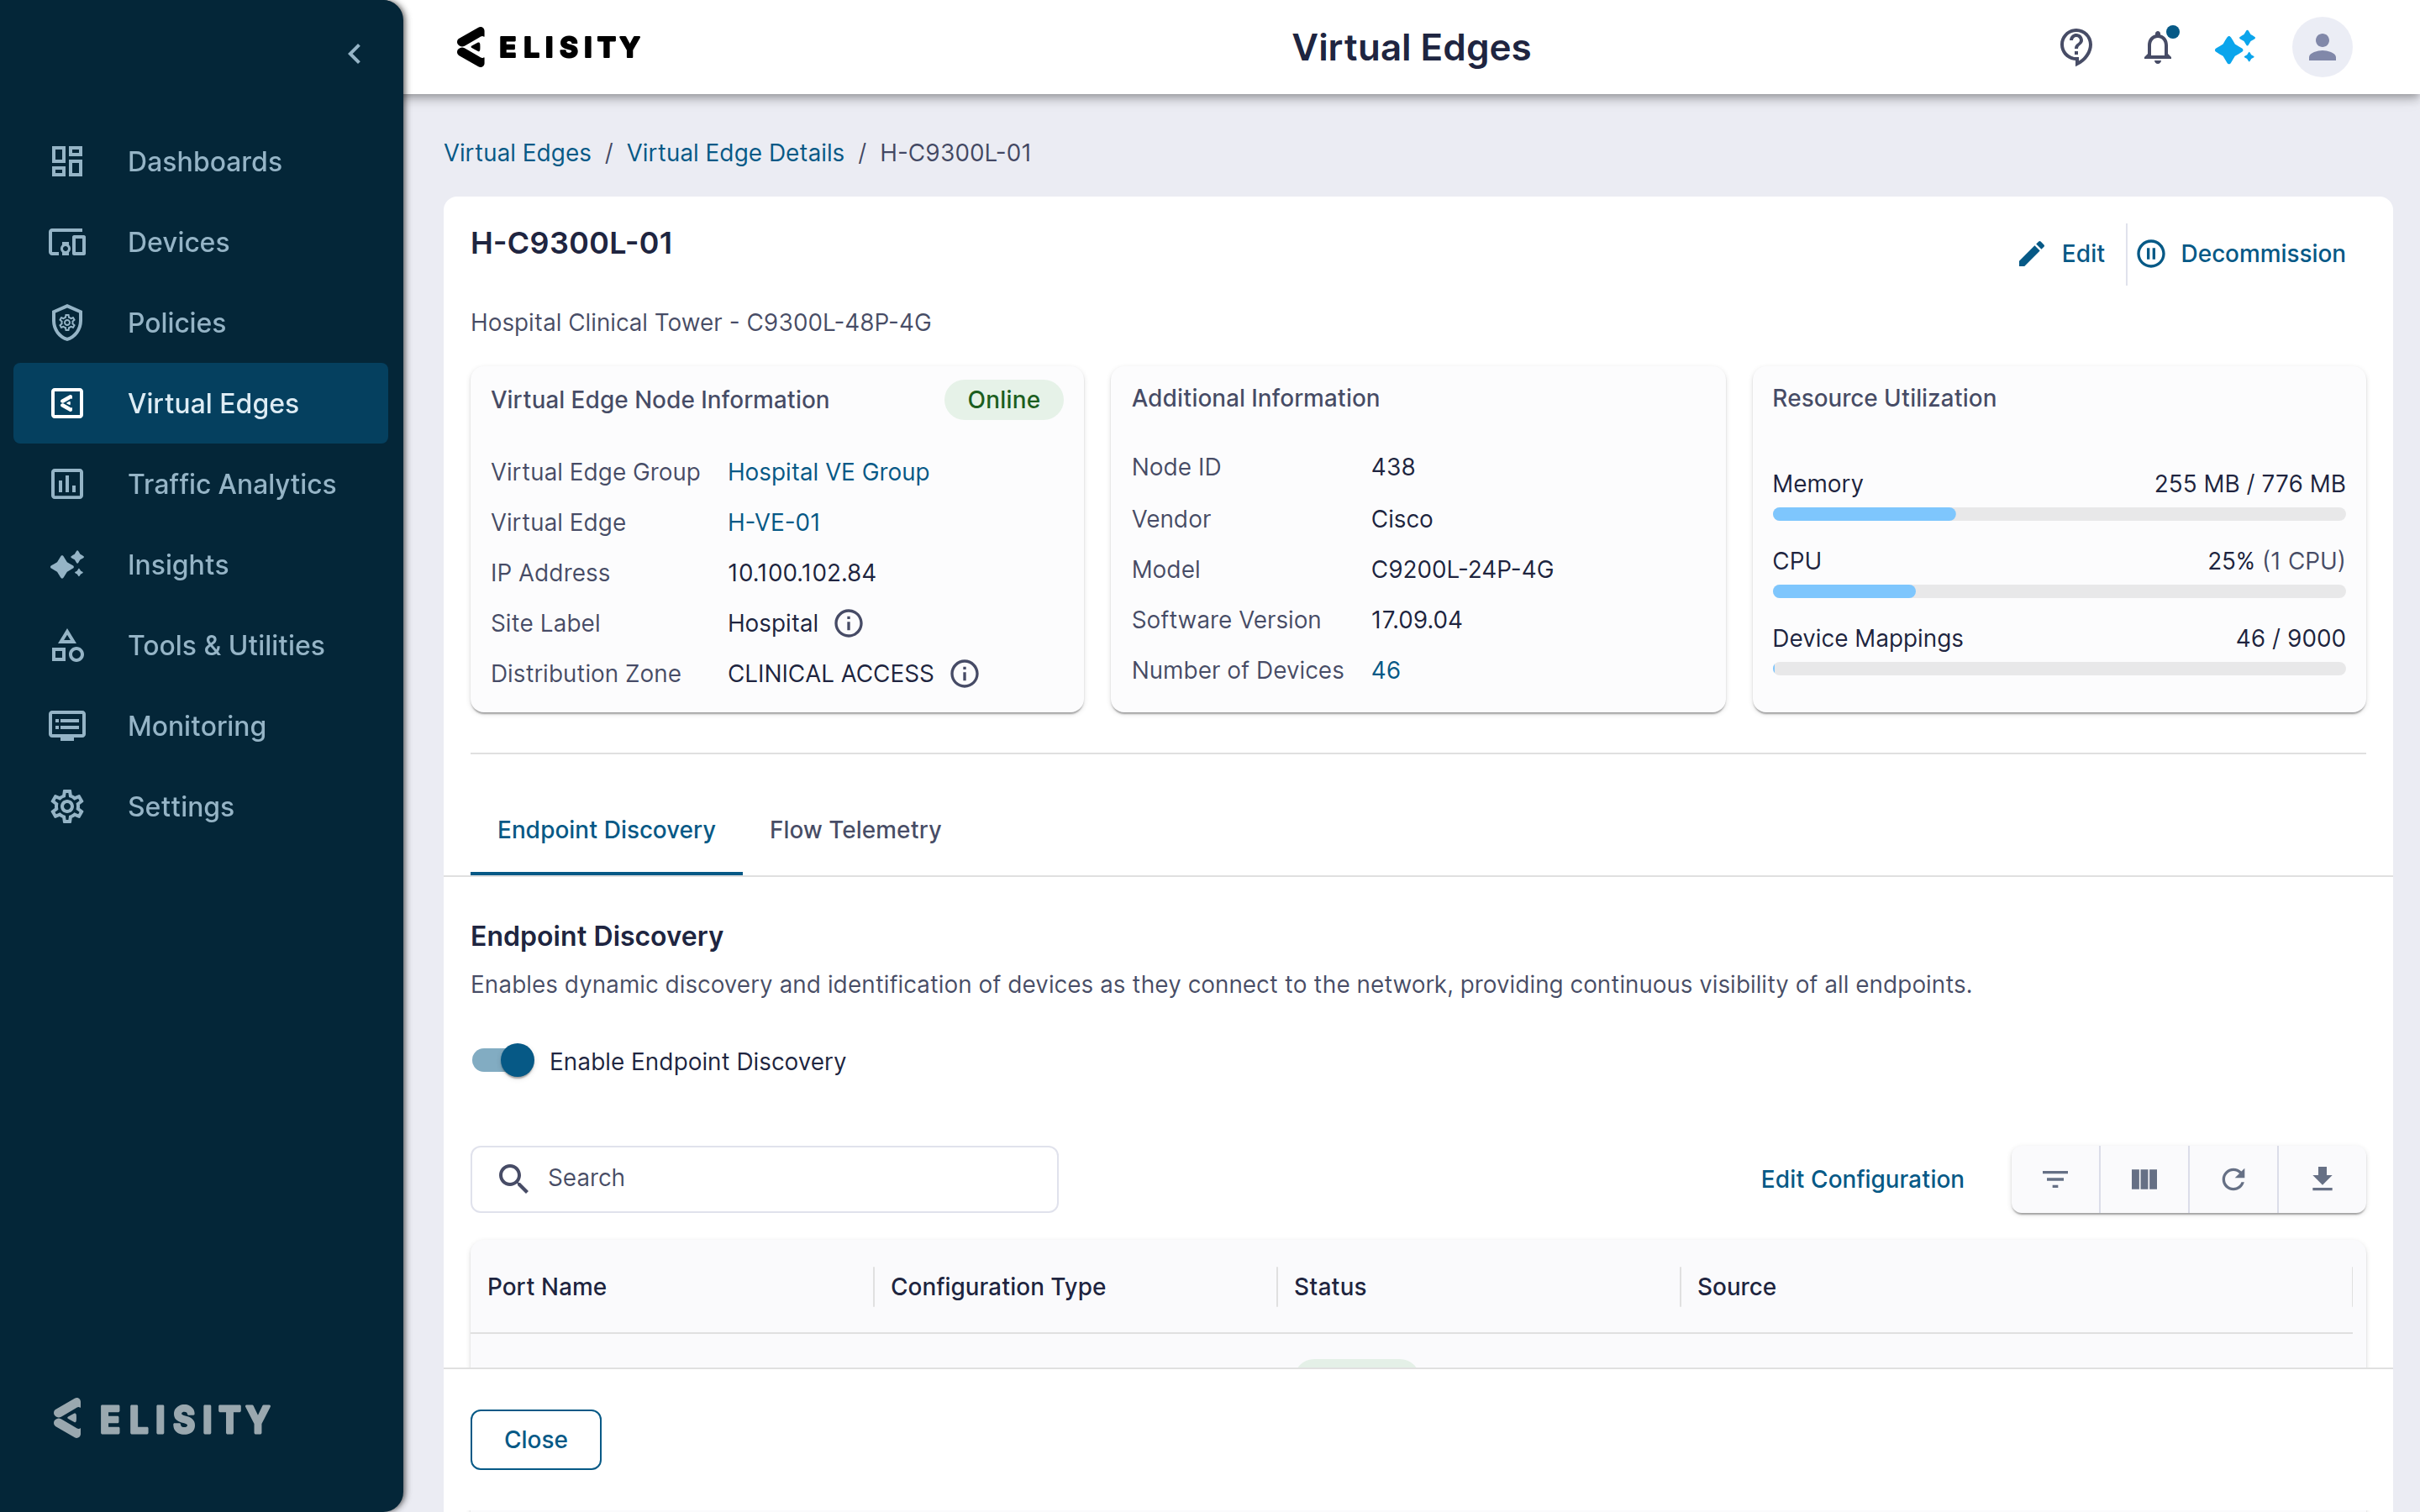This screenshot has width=2420, height=1512.
Task: Click Node ID value 438
Action: coord(1393,467)
